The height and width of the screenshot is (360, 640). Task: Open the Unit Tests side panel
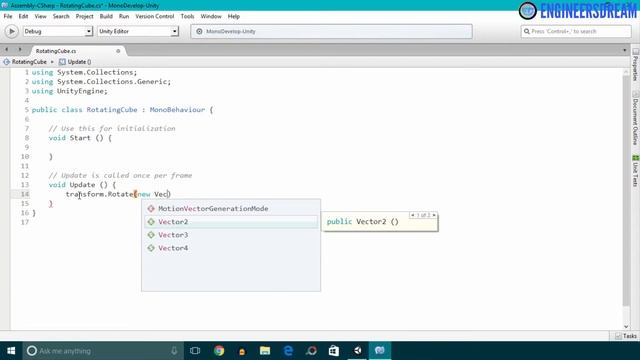[635, 171]
